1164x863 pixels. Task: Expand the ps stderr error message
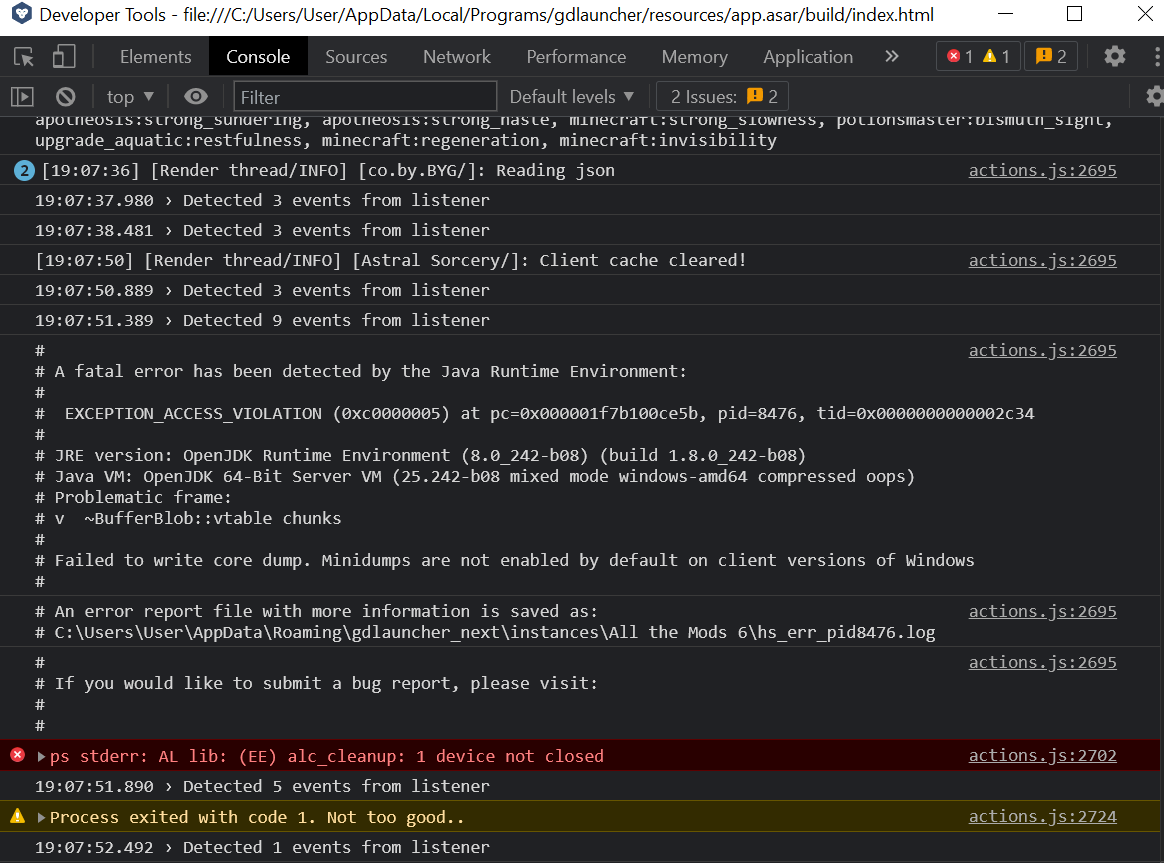pyautogui.click(x=42, y=756)
